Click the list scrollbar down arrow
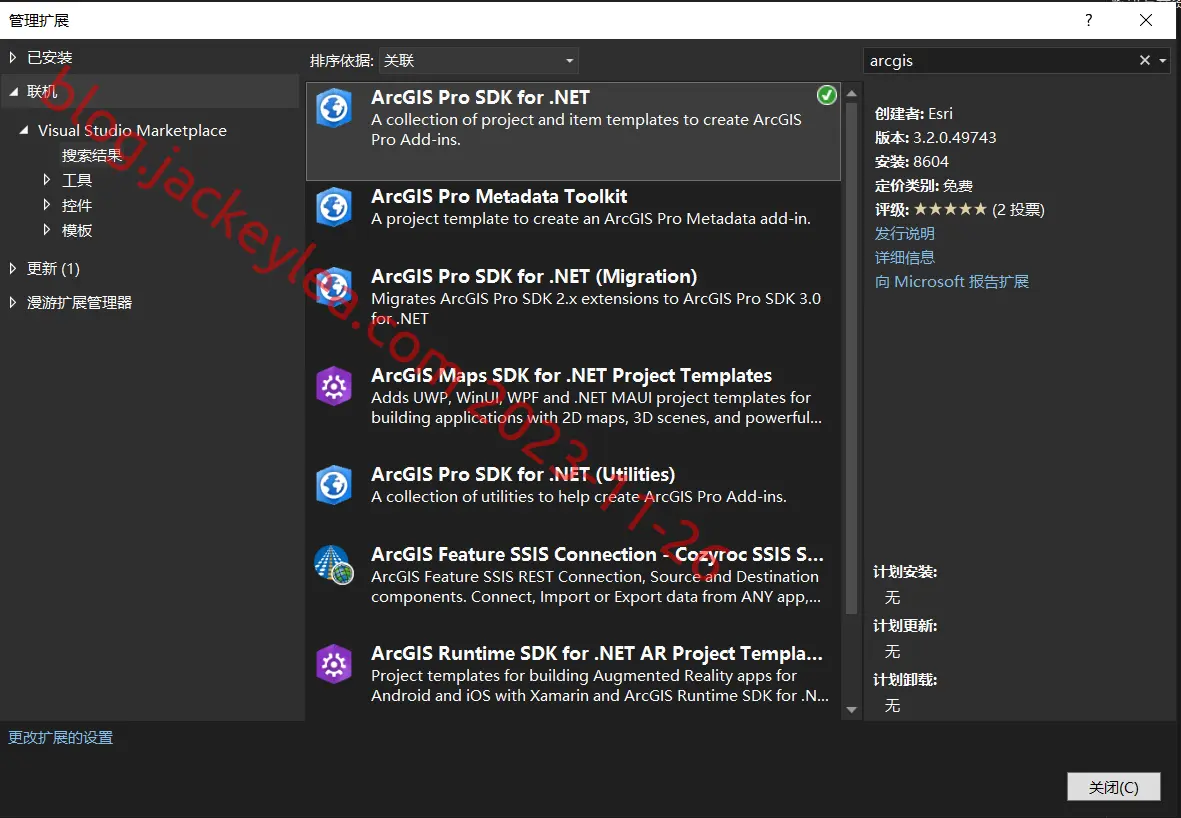The image size is (1181, 818). pos(852,710)
